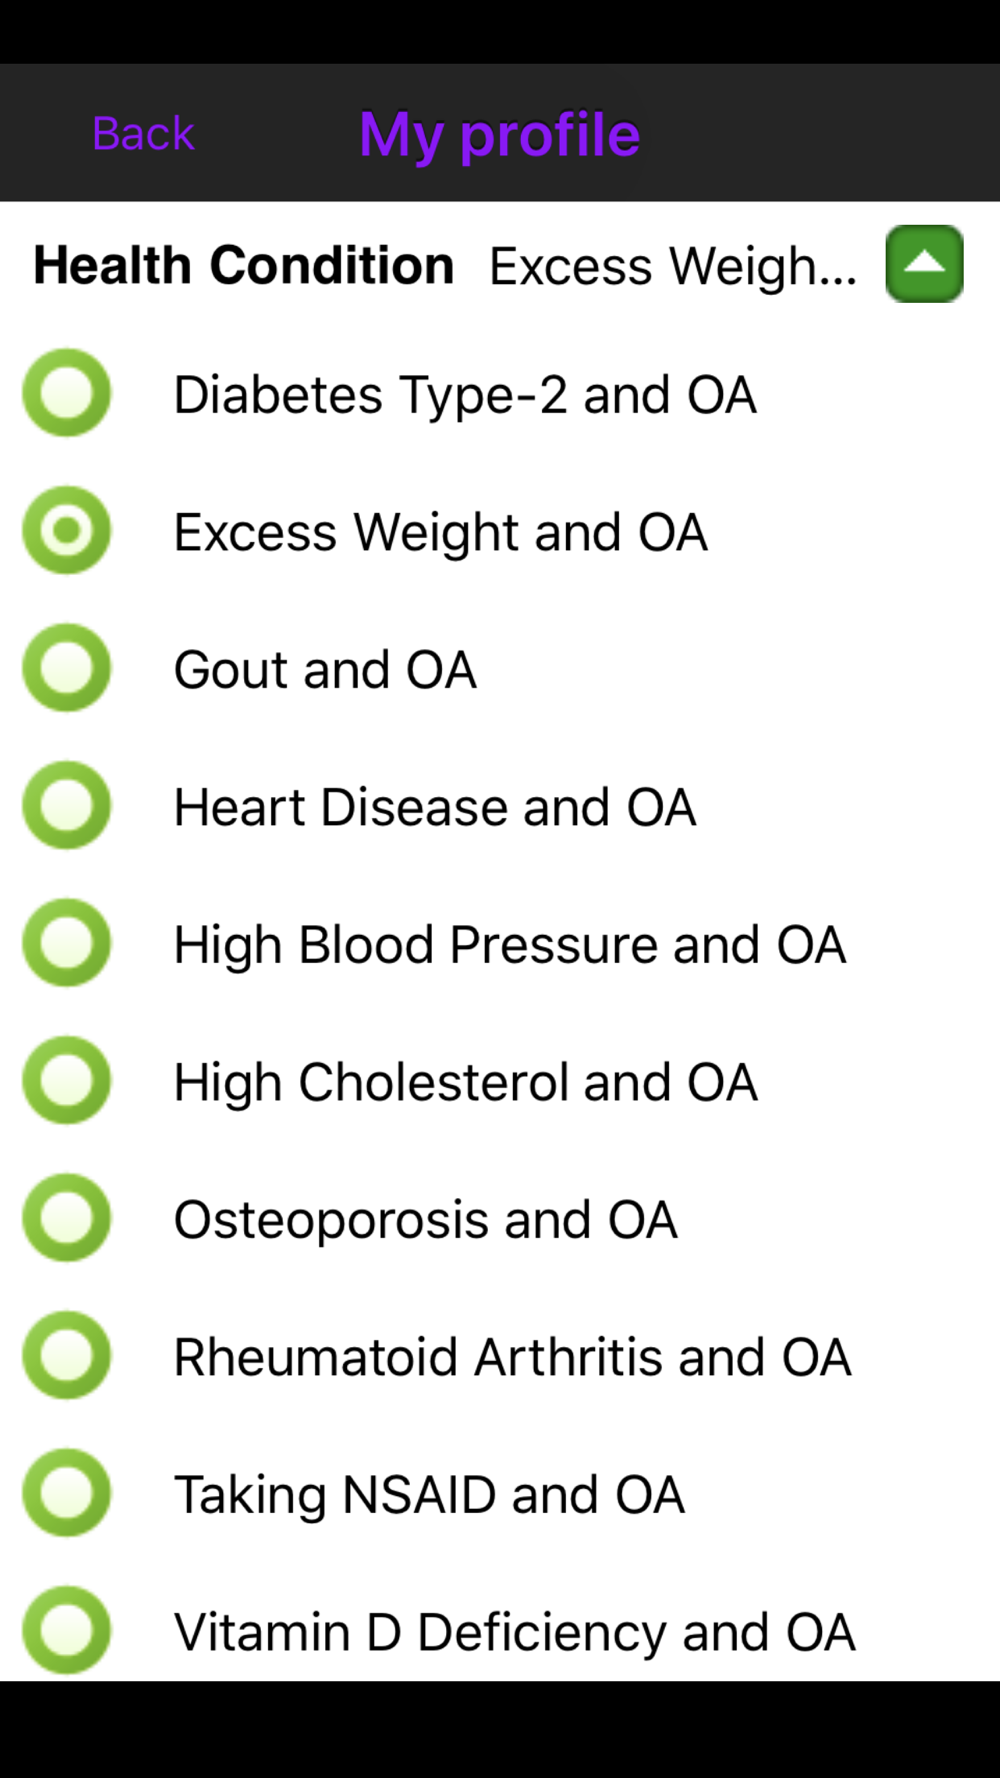Pick Taking NSAID and OA radio button
The width and height of the screenshot is (1000, 1778).
click(67, 1493)
